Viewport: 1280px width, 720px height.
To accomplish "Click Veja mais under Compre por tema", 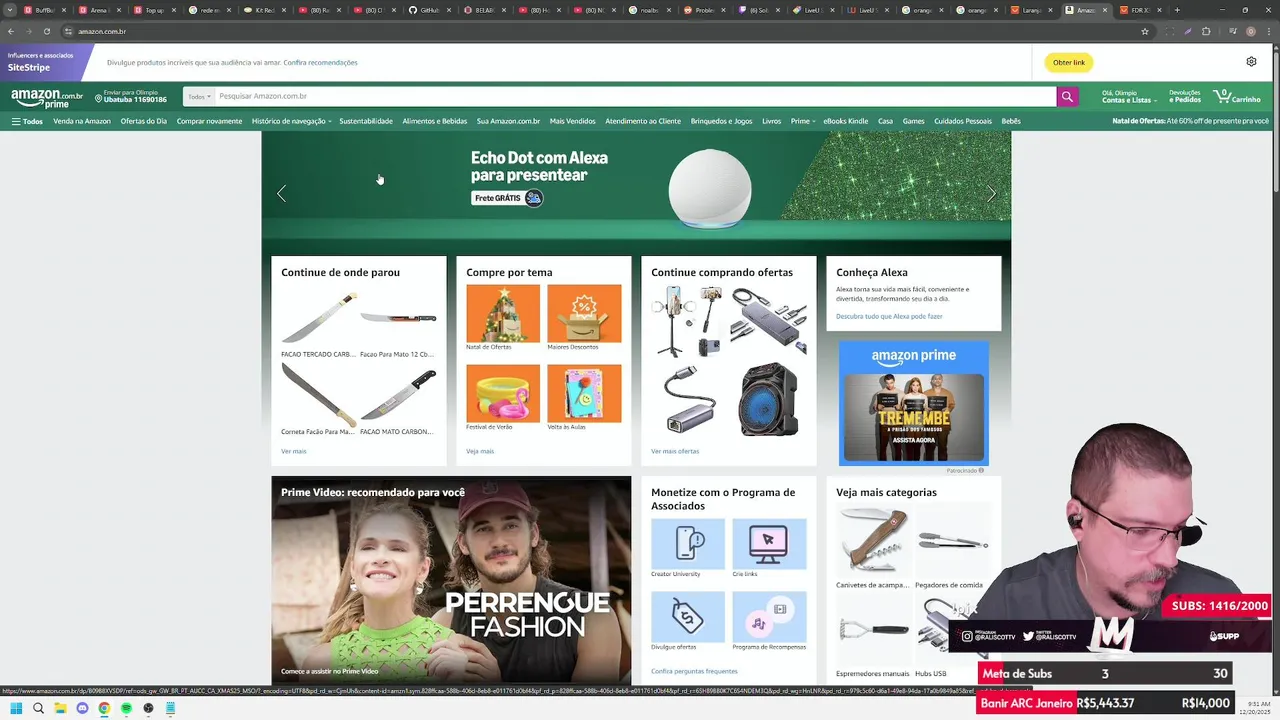I will pyautogui.click(x=480, y=451).
